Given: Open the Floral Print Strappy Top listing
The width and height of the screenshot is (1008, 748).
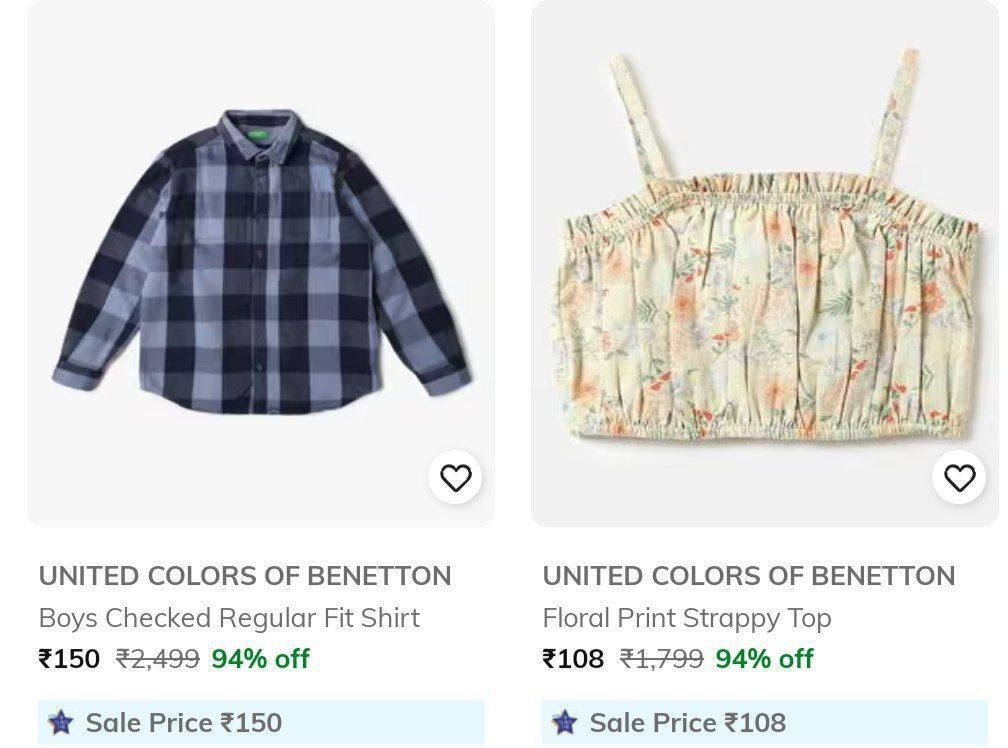Looking at the screenshot, I should 686,618.
